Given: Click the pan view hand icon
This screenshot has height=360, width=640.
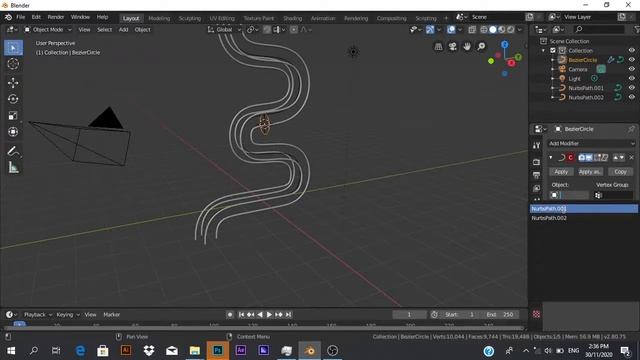Looking at the screenshot, I should tap(467, 47).
